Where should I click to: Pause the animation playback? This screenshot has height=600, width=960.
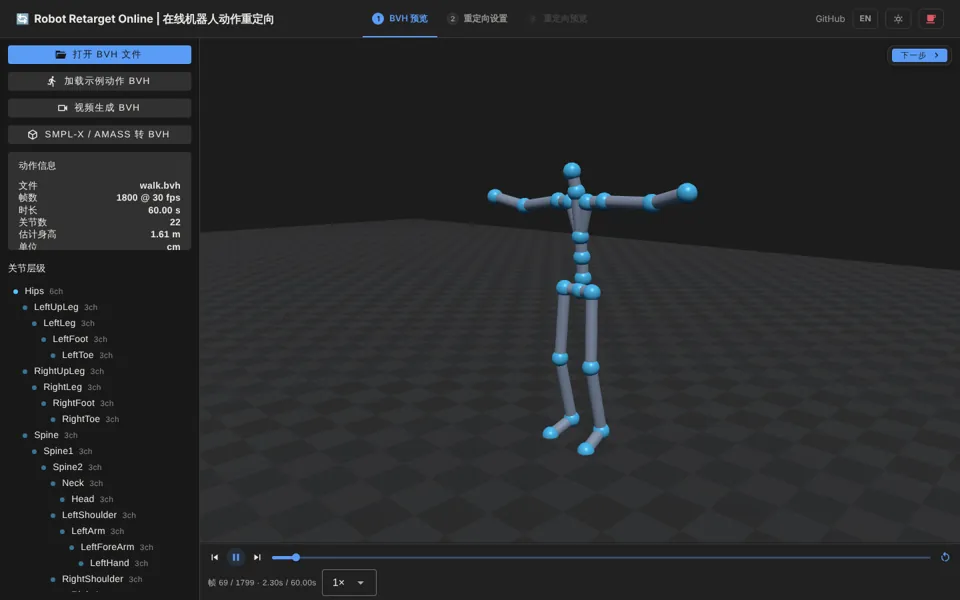(236, 557)
